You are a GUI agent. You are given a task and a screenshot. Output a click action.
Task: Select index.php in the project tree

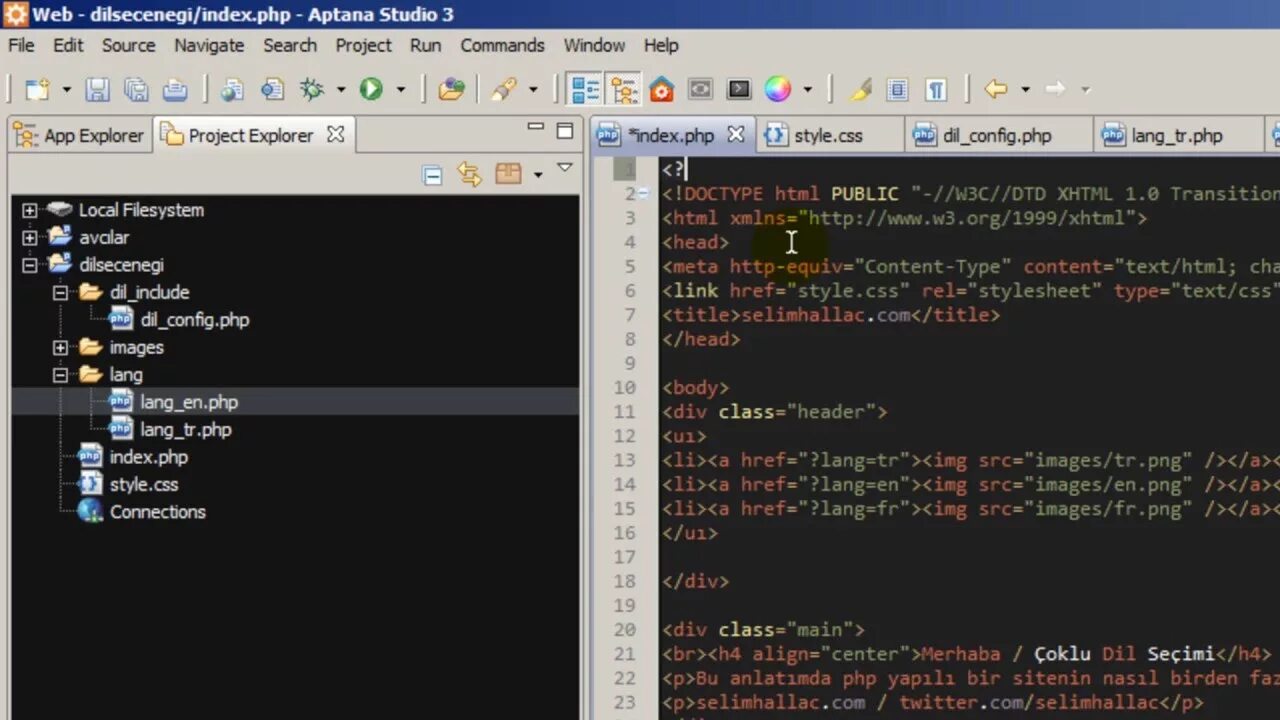pos(148,457)
